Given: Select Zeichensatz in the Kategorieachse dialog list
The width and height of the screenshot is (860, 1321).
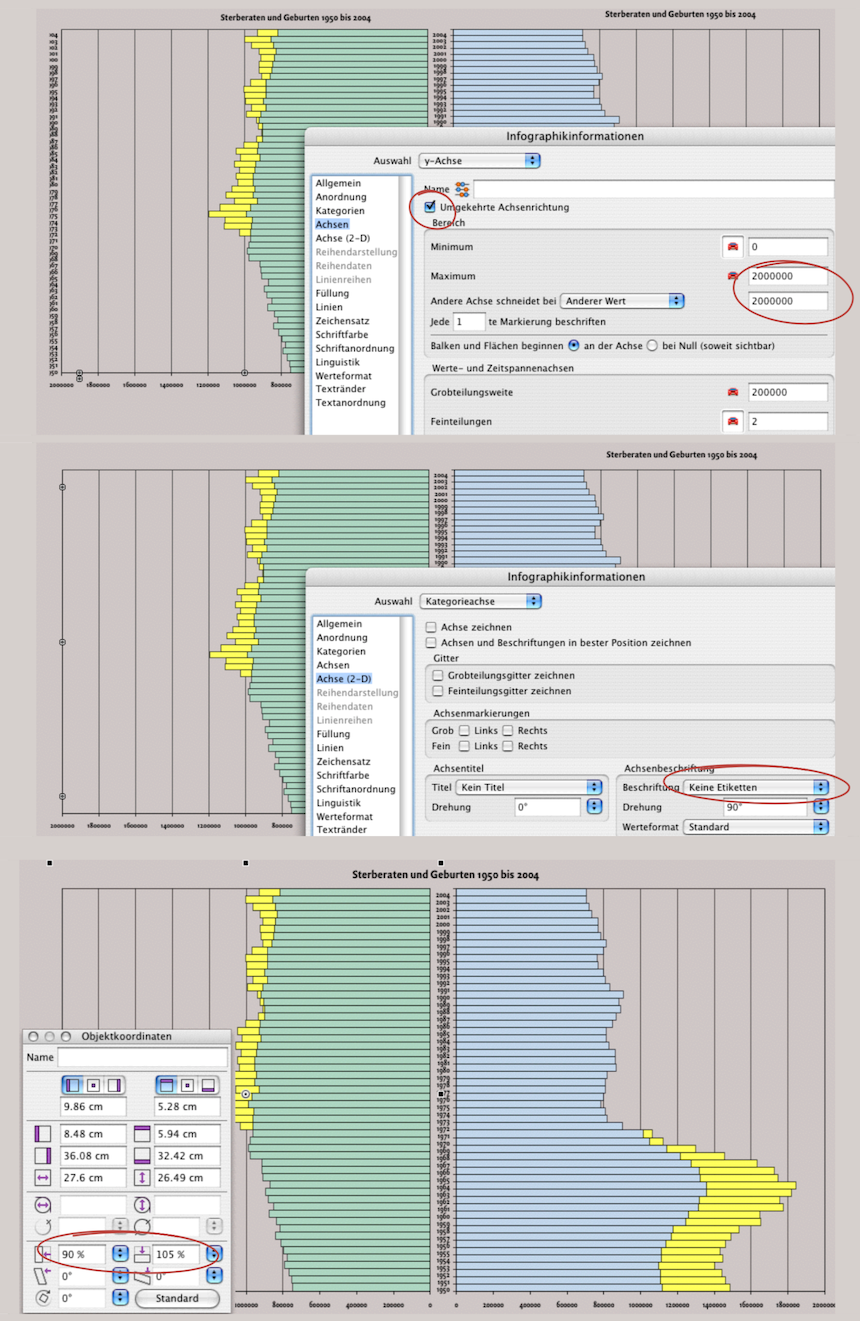Looking at the screenshot, I should (x=342, y=761).
